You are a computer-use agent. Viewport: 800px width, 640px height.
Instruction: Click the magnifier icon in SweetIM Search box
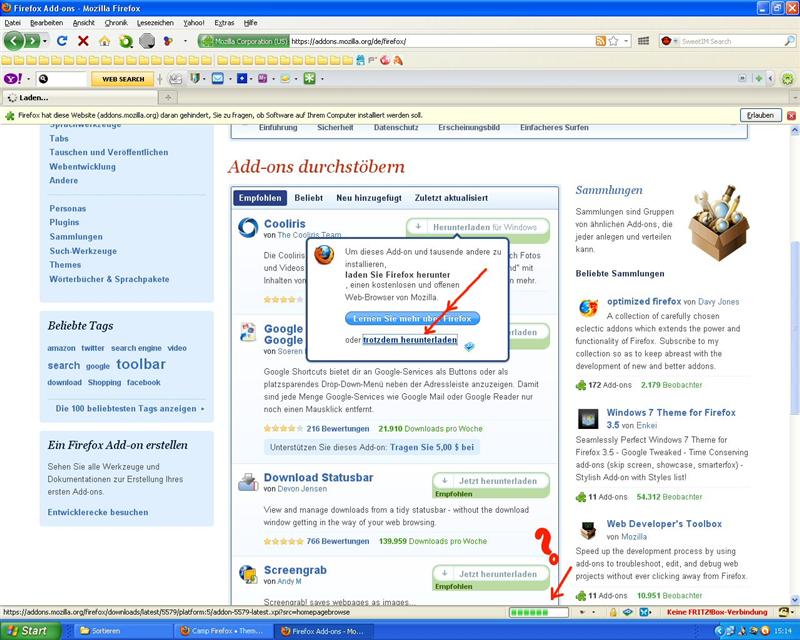coord(789,41)
